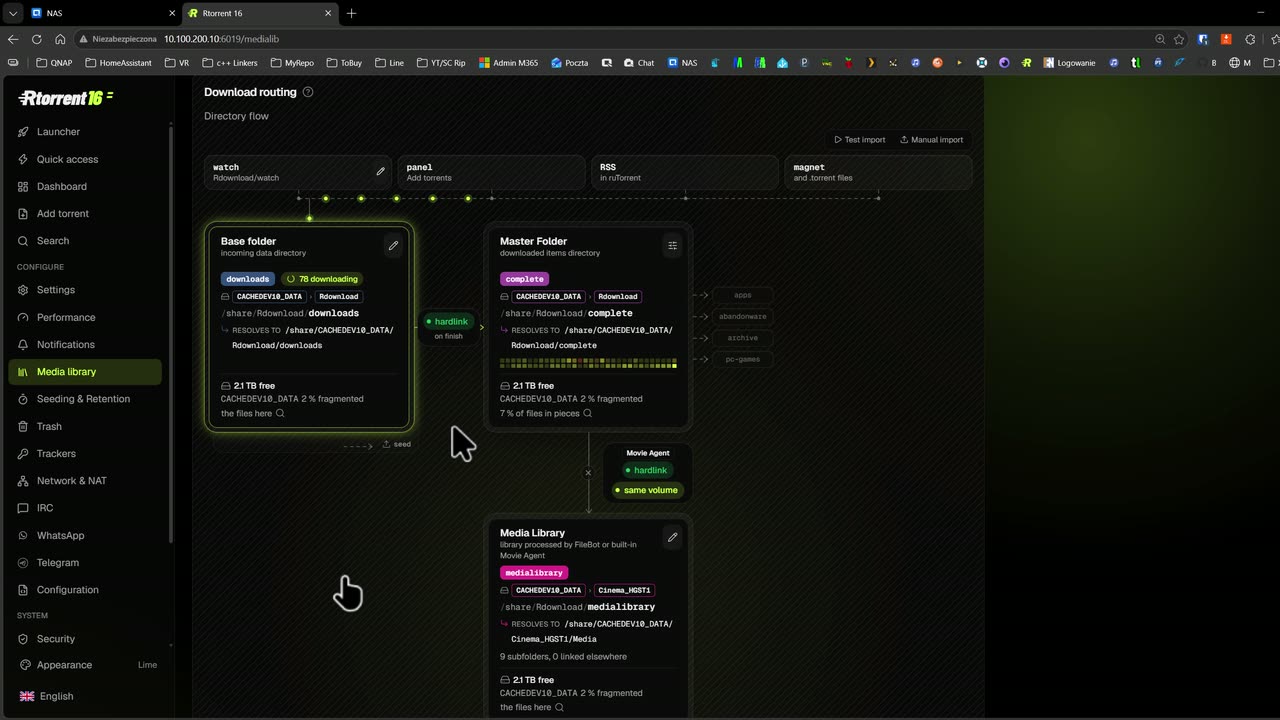
Task: Click the seed button below Base folder
Action: tap(397, 444)
